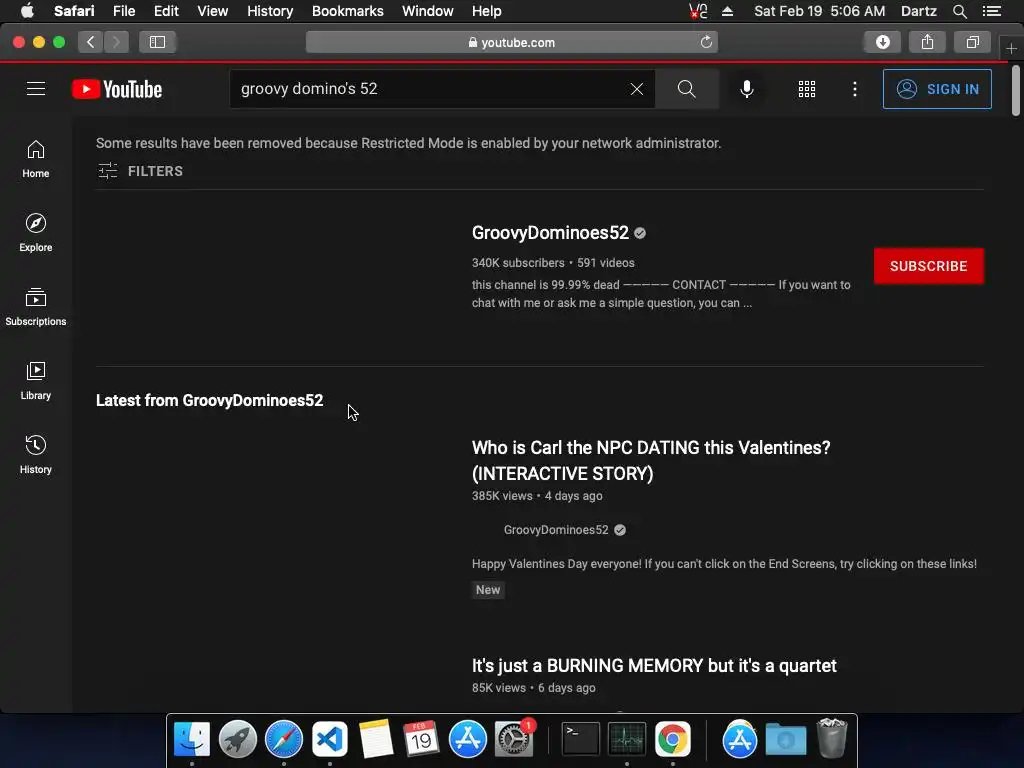Open the YouTube hamburger guide menu
The height and width of the screenshot is (768, 1024).
click(36, 89)
